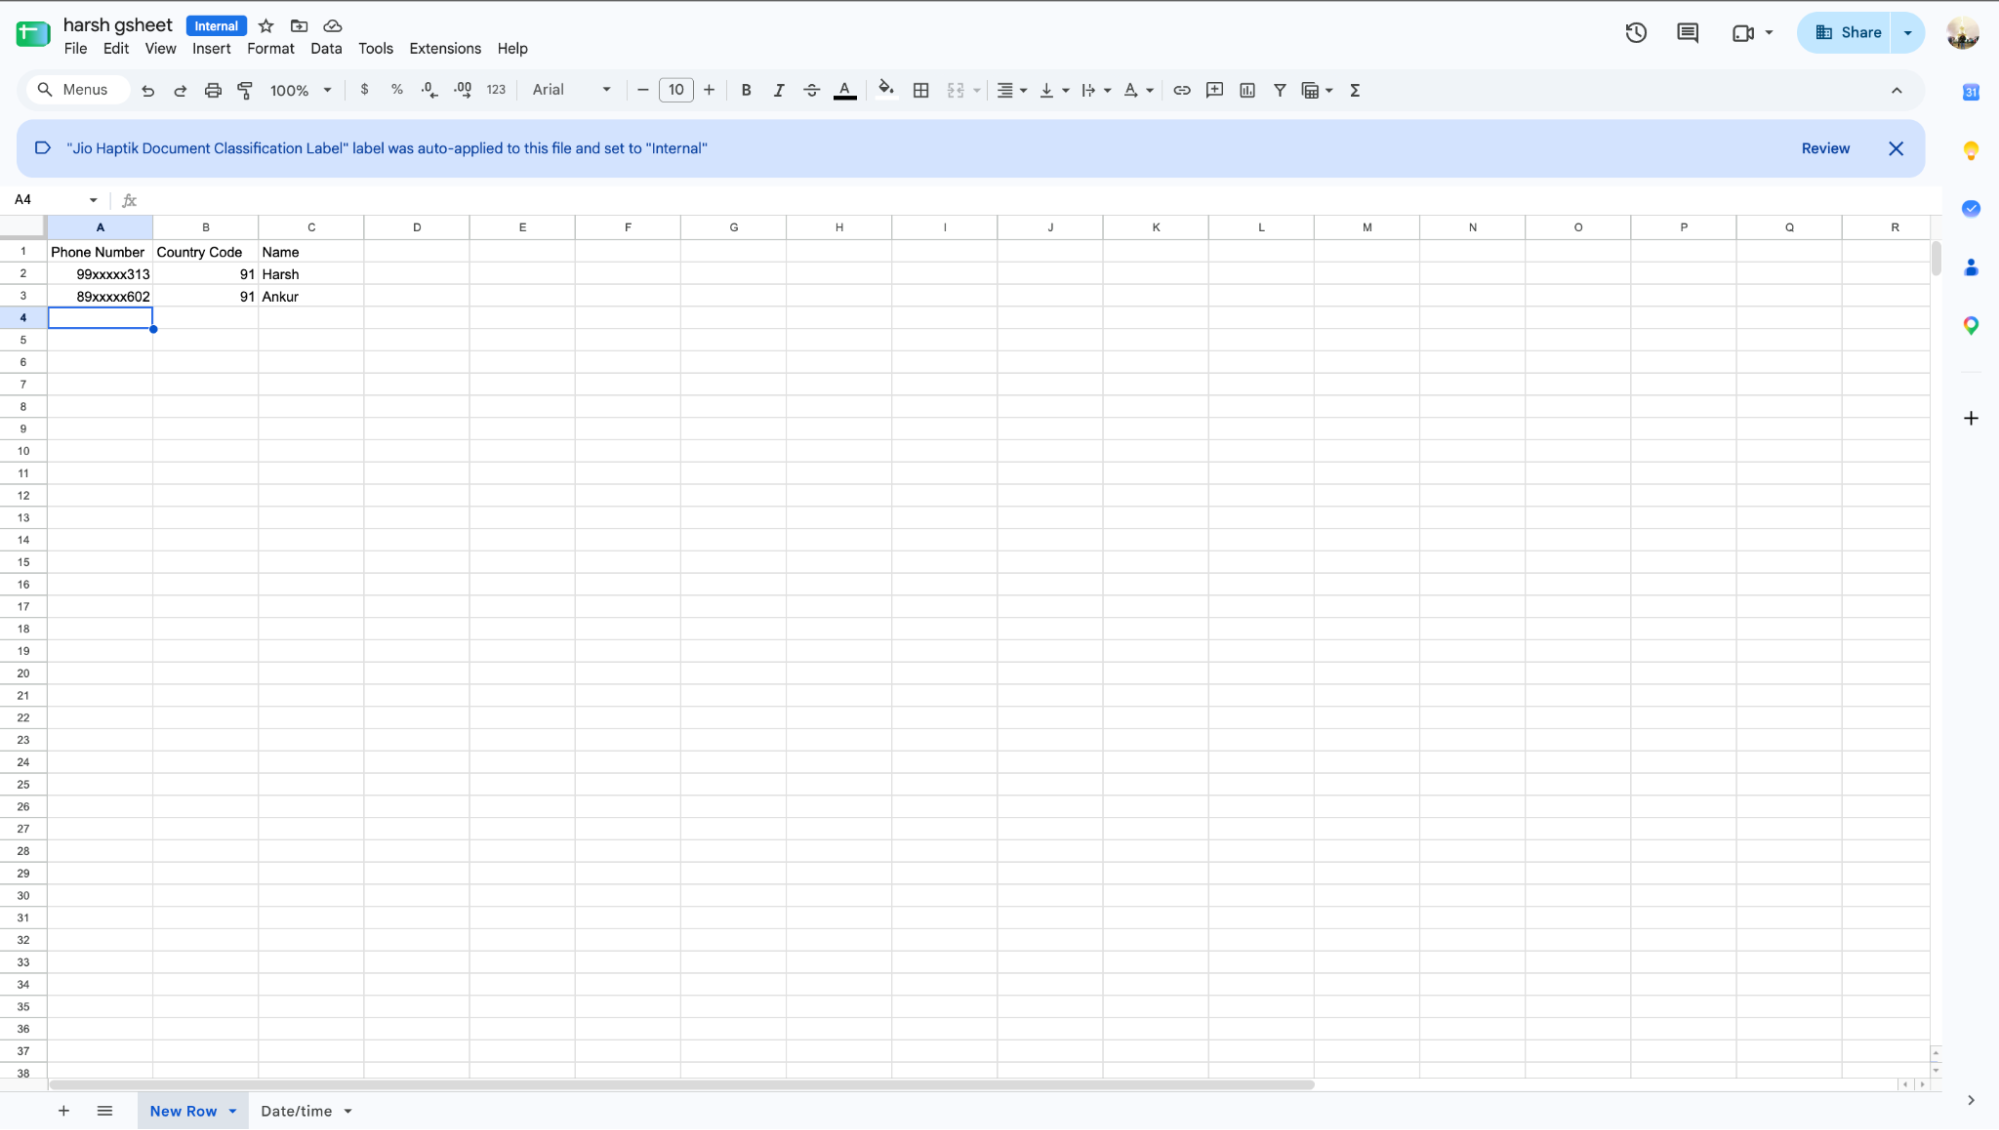Open version history clock icon
Screen dimensions: 1999x1130
[x=1636, y=33]
